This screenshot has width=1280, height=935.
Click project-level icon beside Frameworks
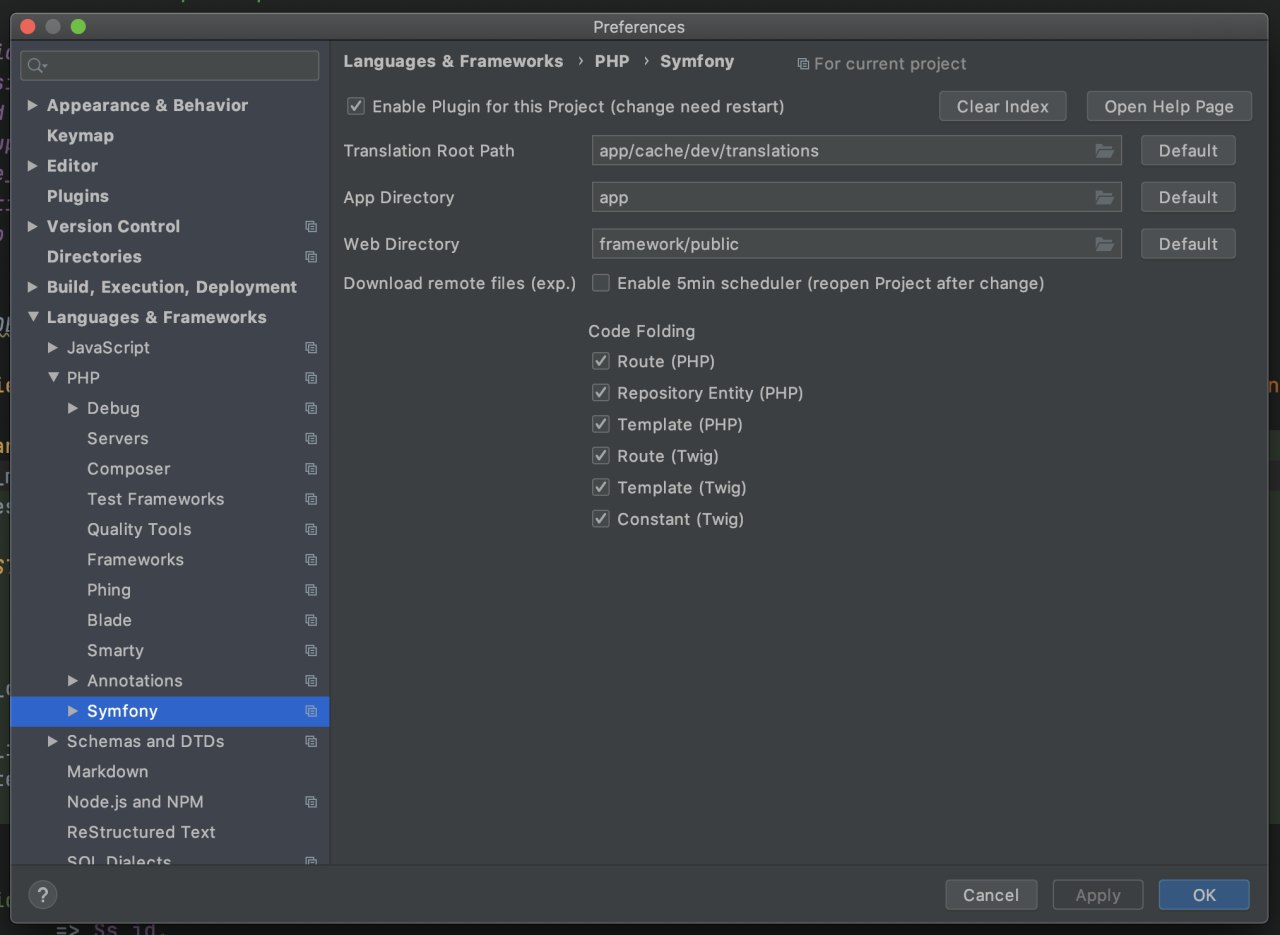tap(311, 560)
